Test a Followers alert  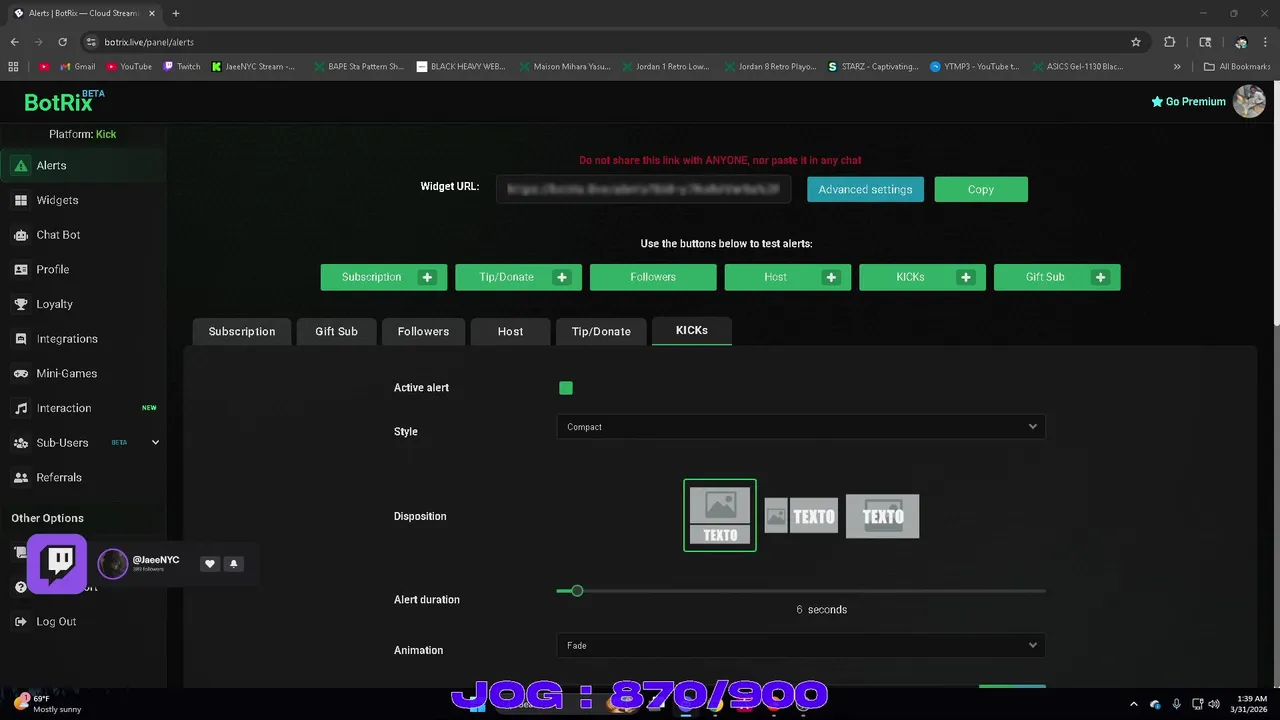(653, 277)
